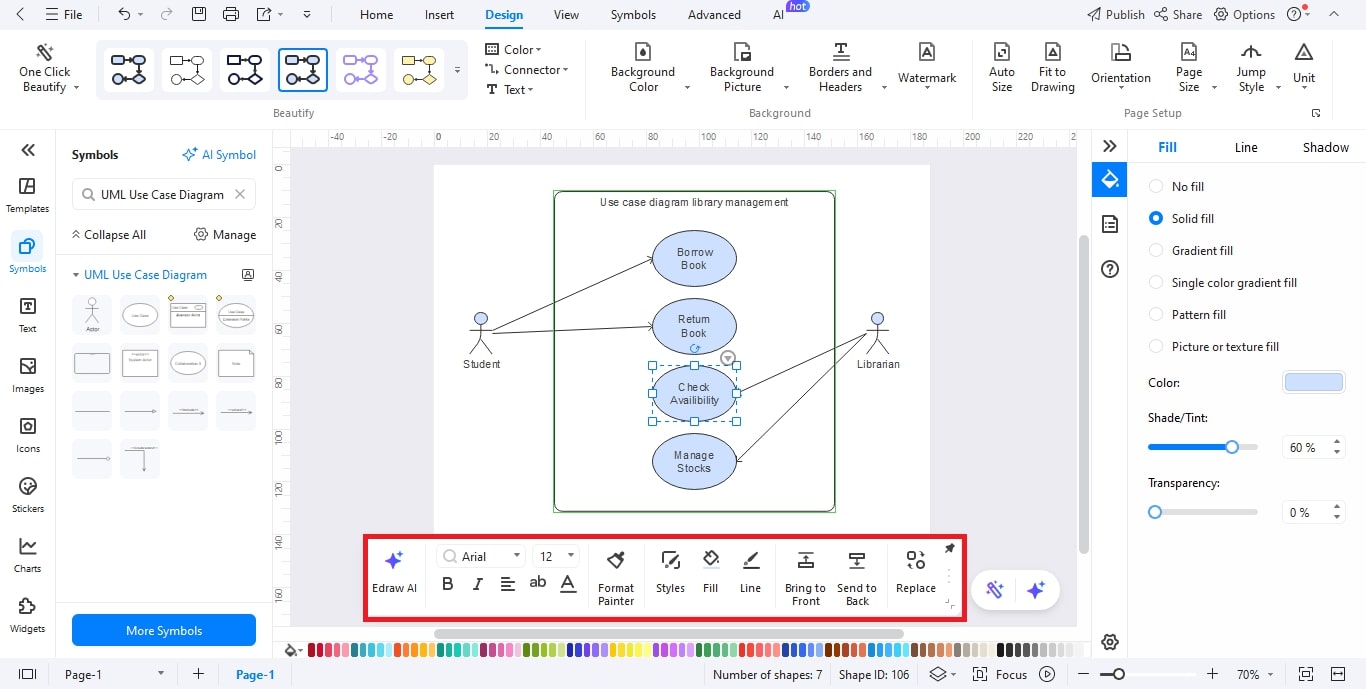Collapse the UML Use Case Diagram category

[76, 275]
